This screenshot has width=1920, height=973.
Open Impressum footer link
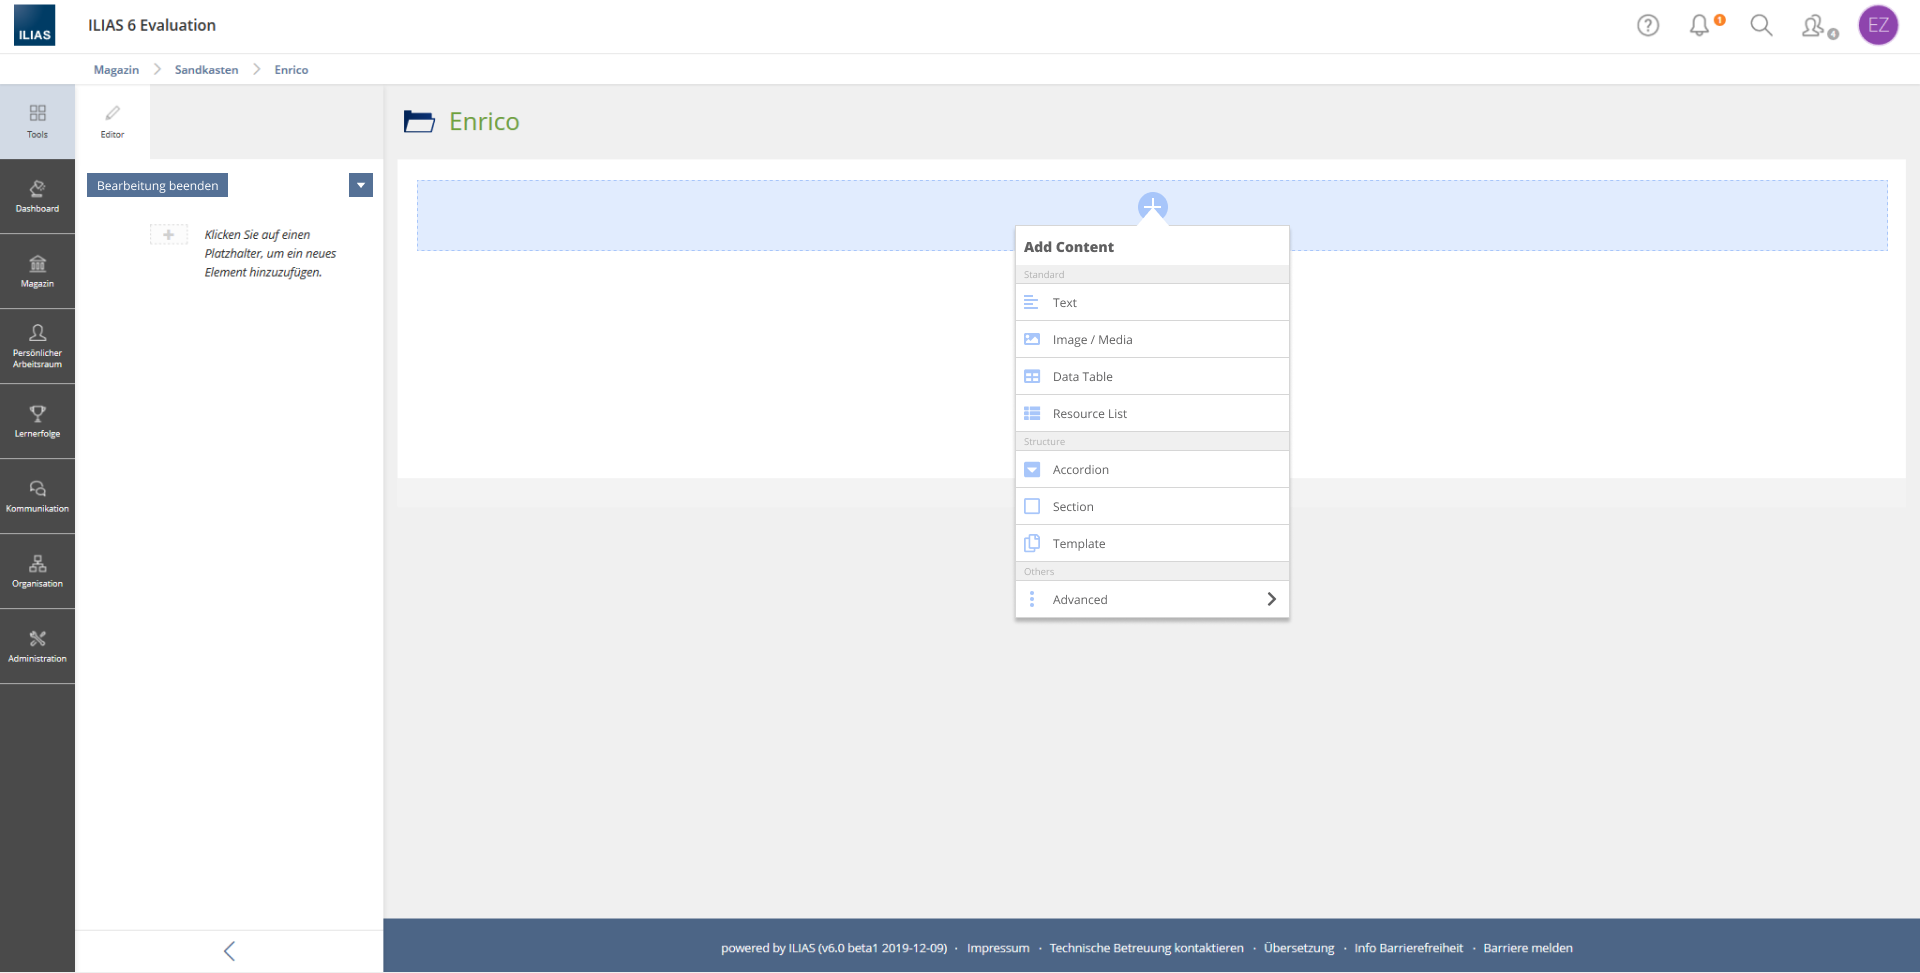tap(997, 948)
